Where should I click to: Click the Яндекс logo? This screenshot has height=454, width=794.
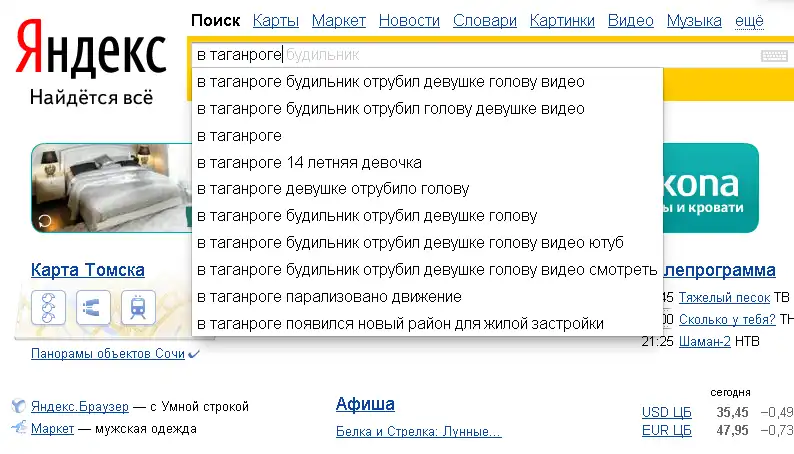tap(90, 52)
